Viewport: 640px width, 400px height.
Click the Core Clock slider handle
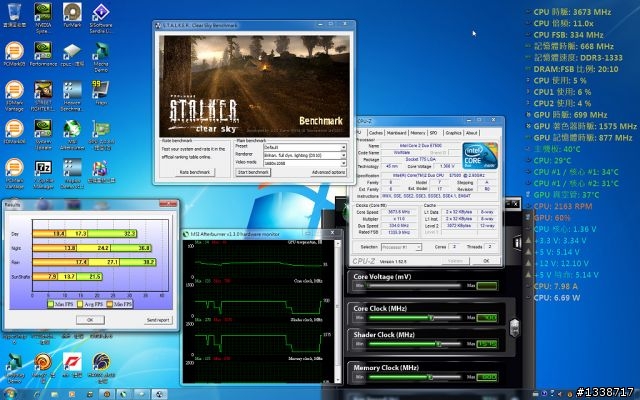[x=431, y=317]
